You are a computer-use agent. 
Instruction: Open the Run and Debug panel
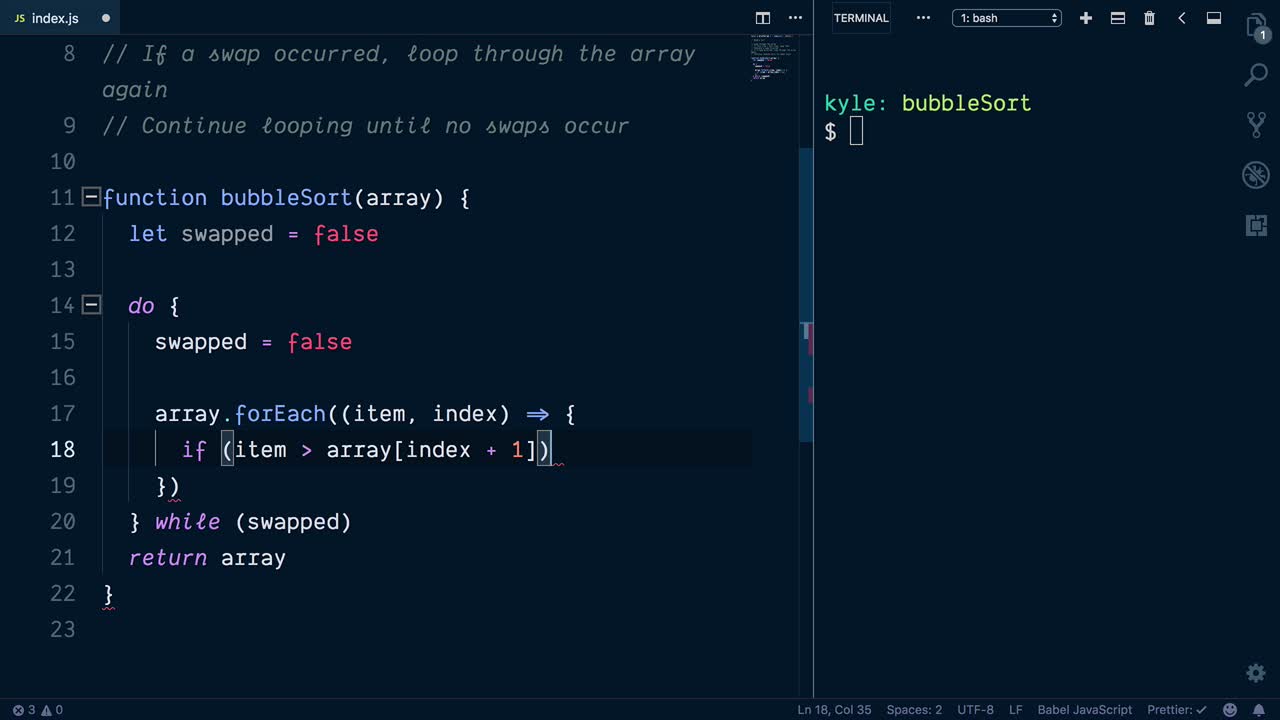click(1256, 175)
